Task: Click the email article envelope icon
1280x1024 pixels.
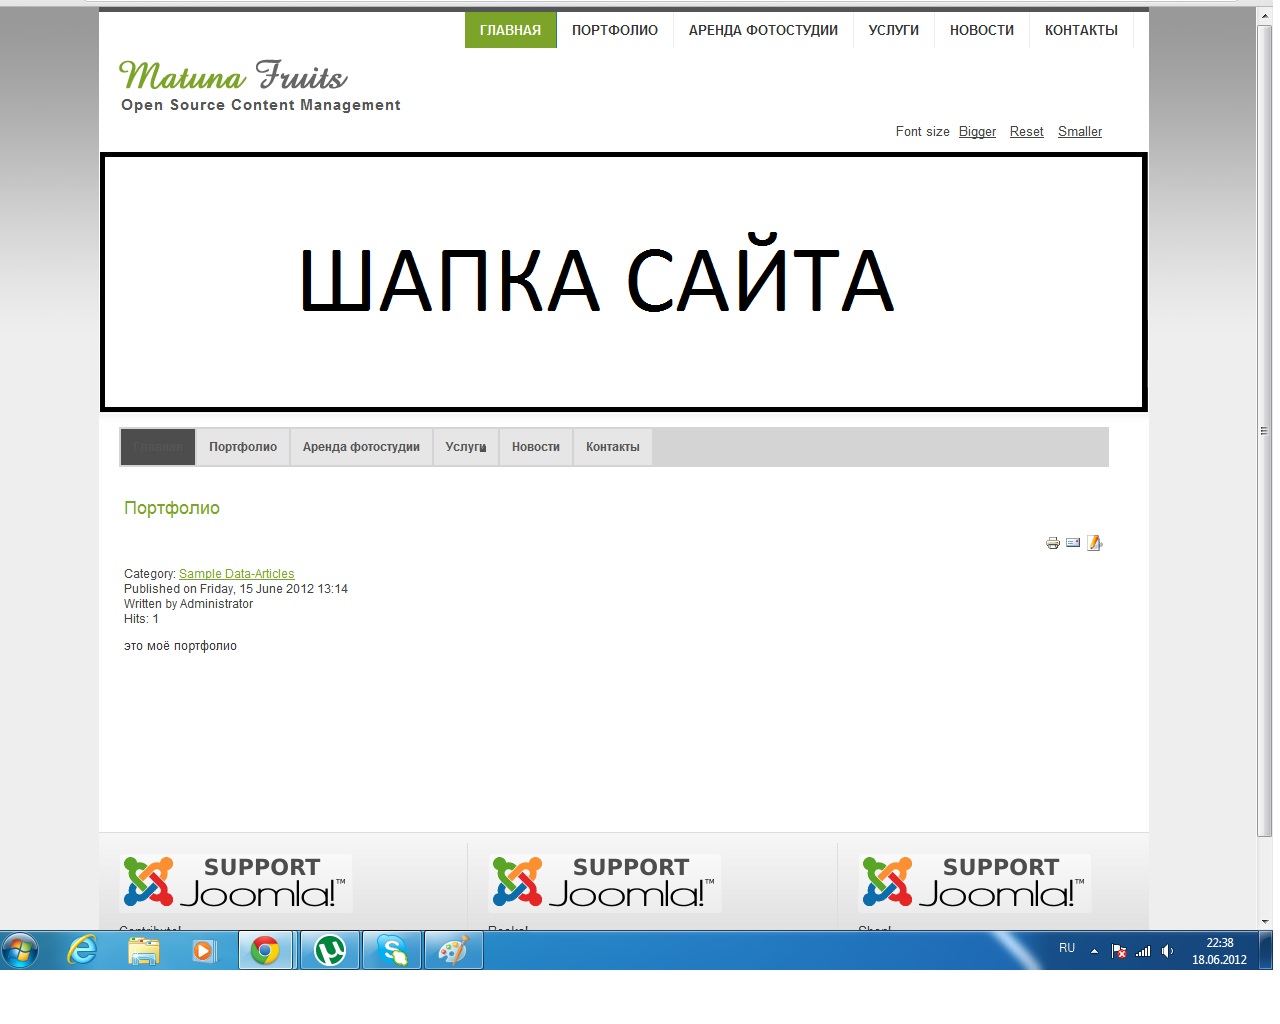Action: [1073, 543]
